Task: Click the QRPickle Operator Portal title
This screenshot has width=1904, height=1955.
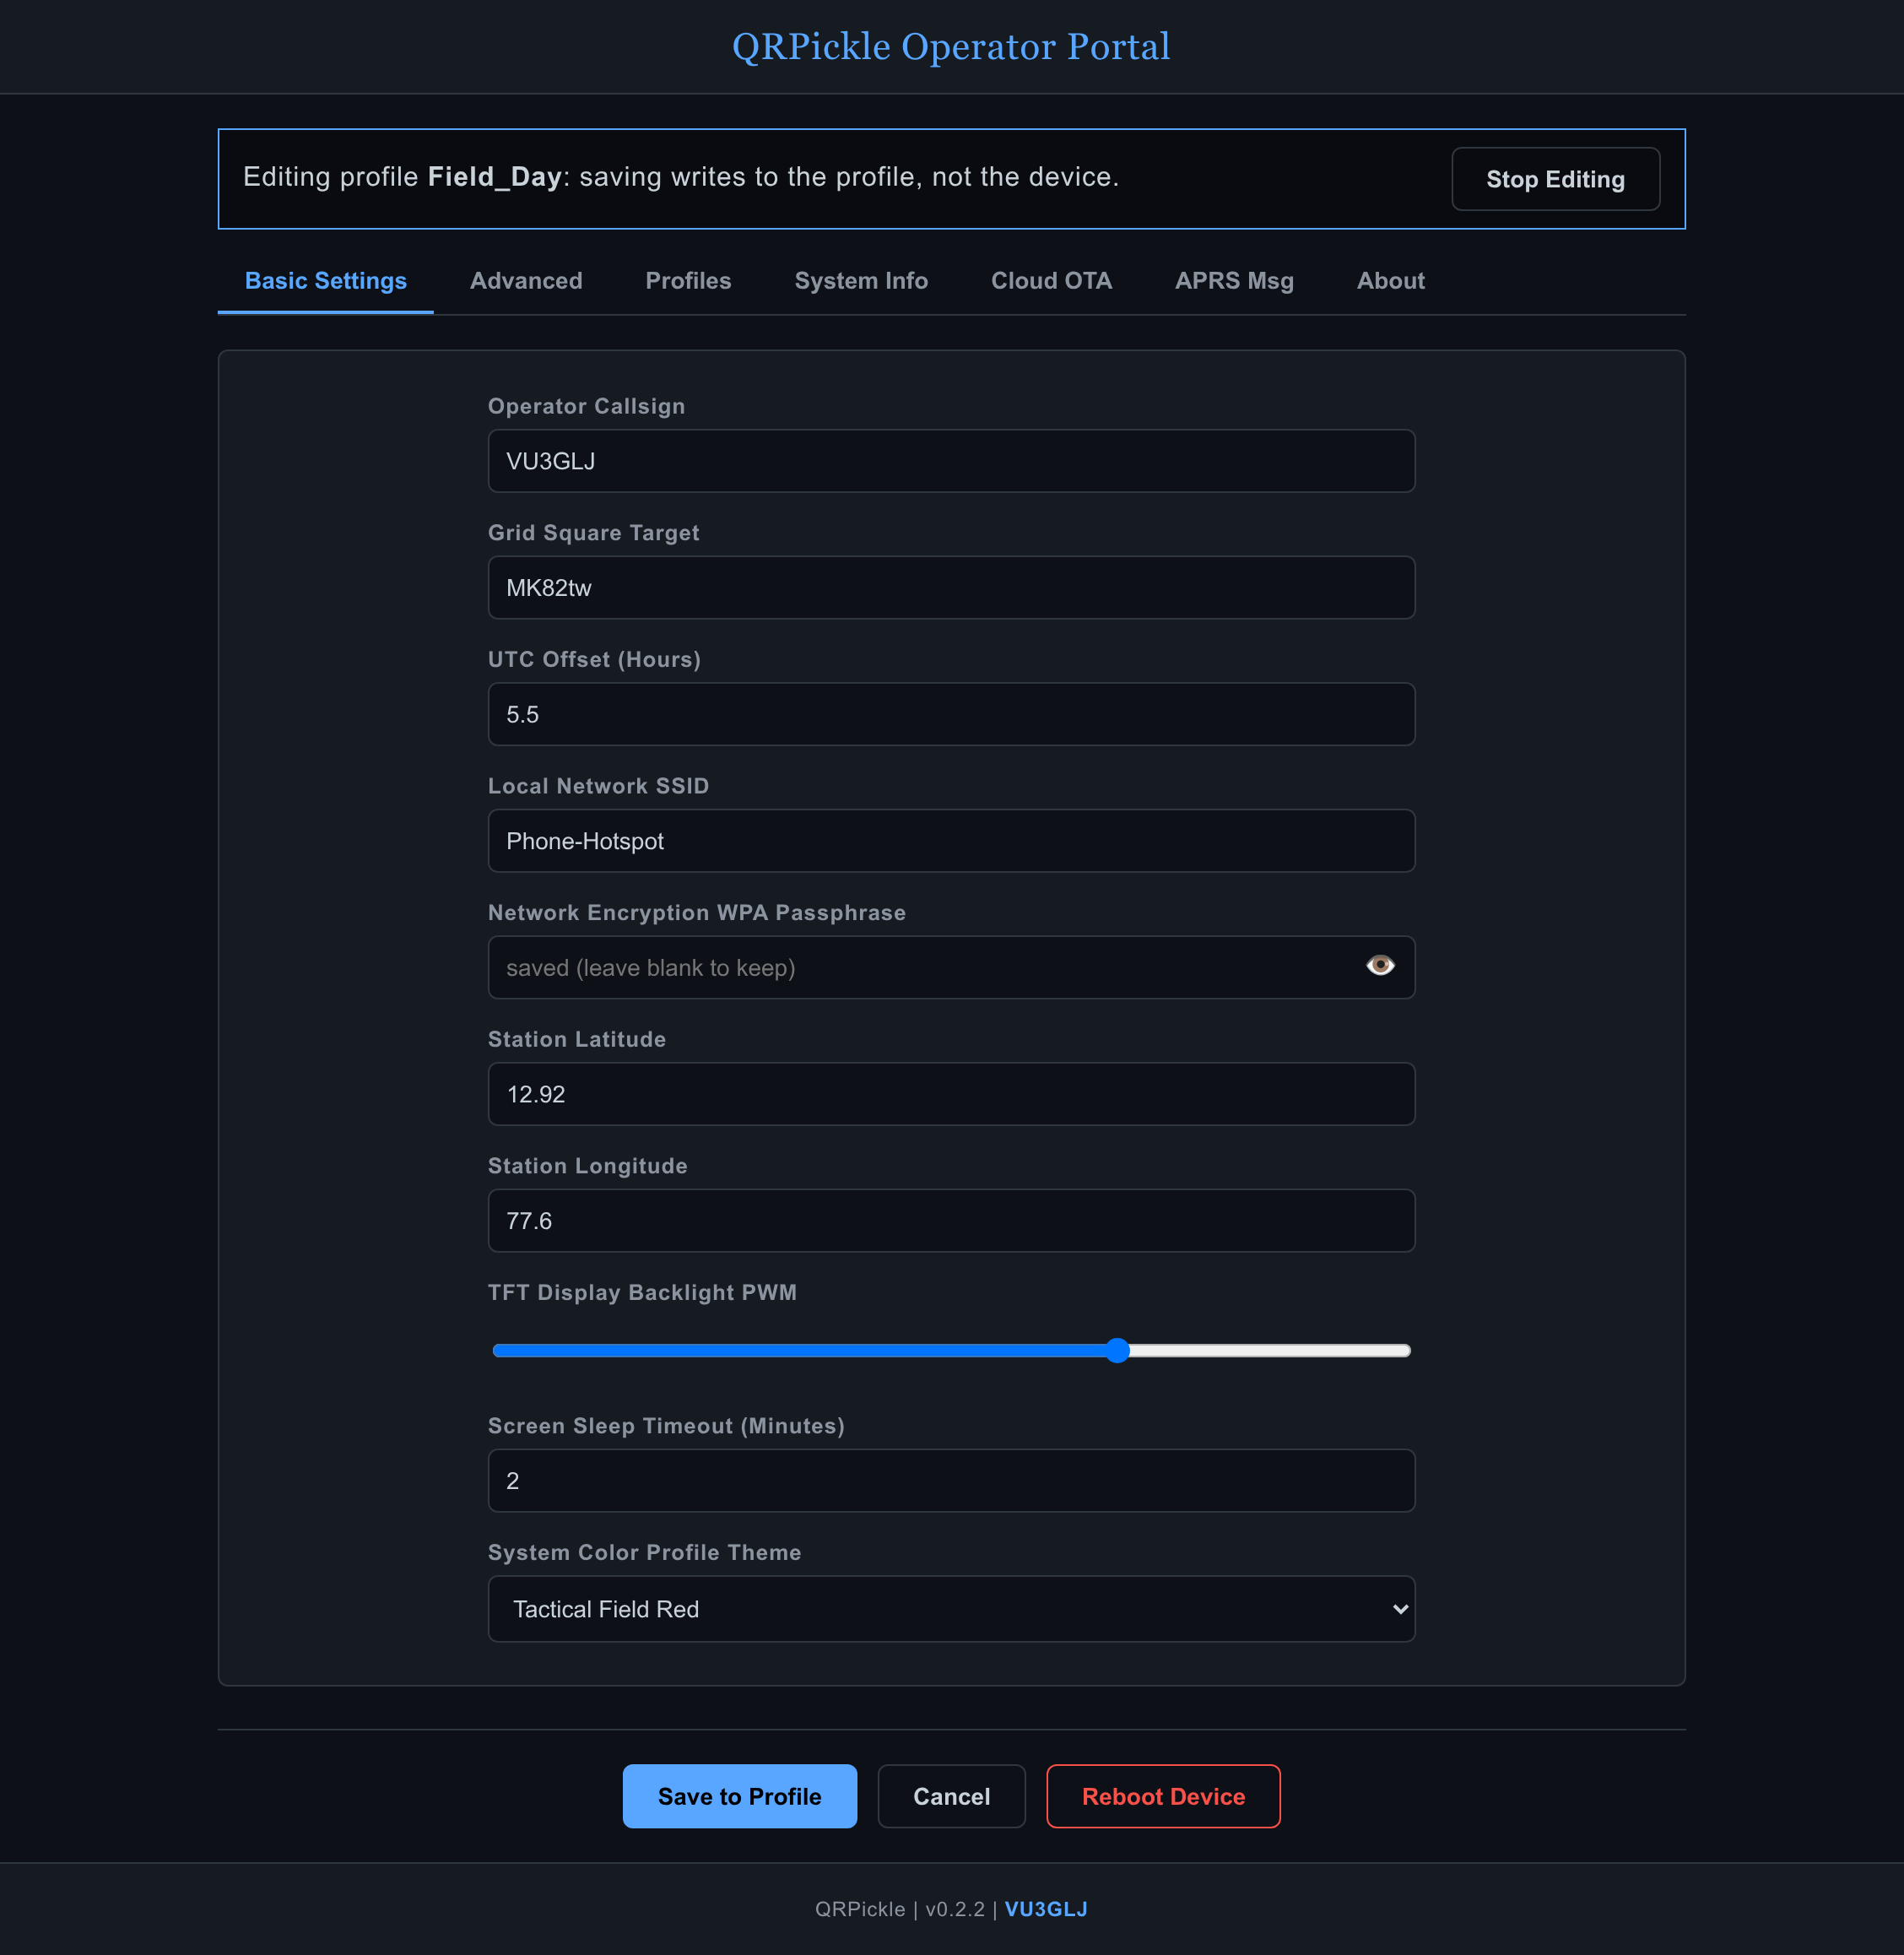Action: tap(951, 47)
